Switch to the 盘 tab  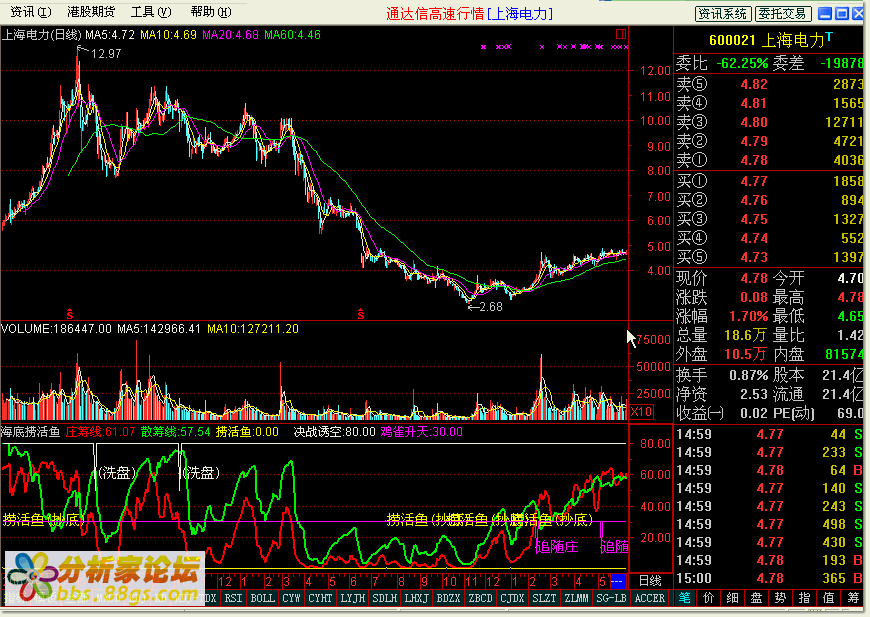click(756, 598)
